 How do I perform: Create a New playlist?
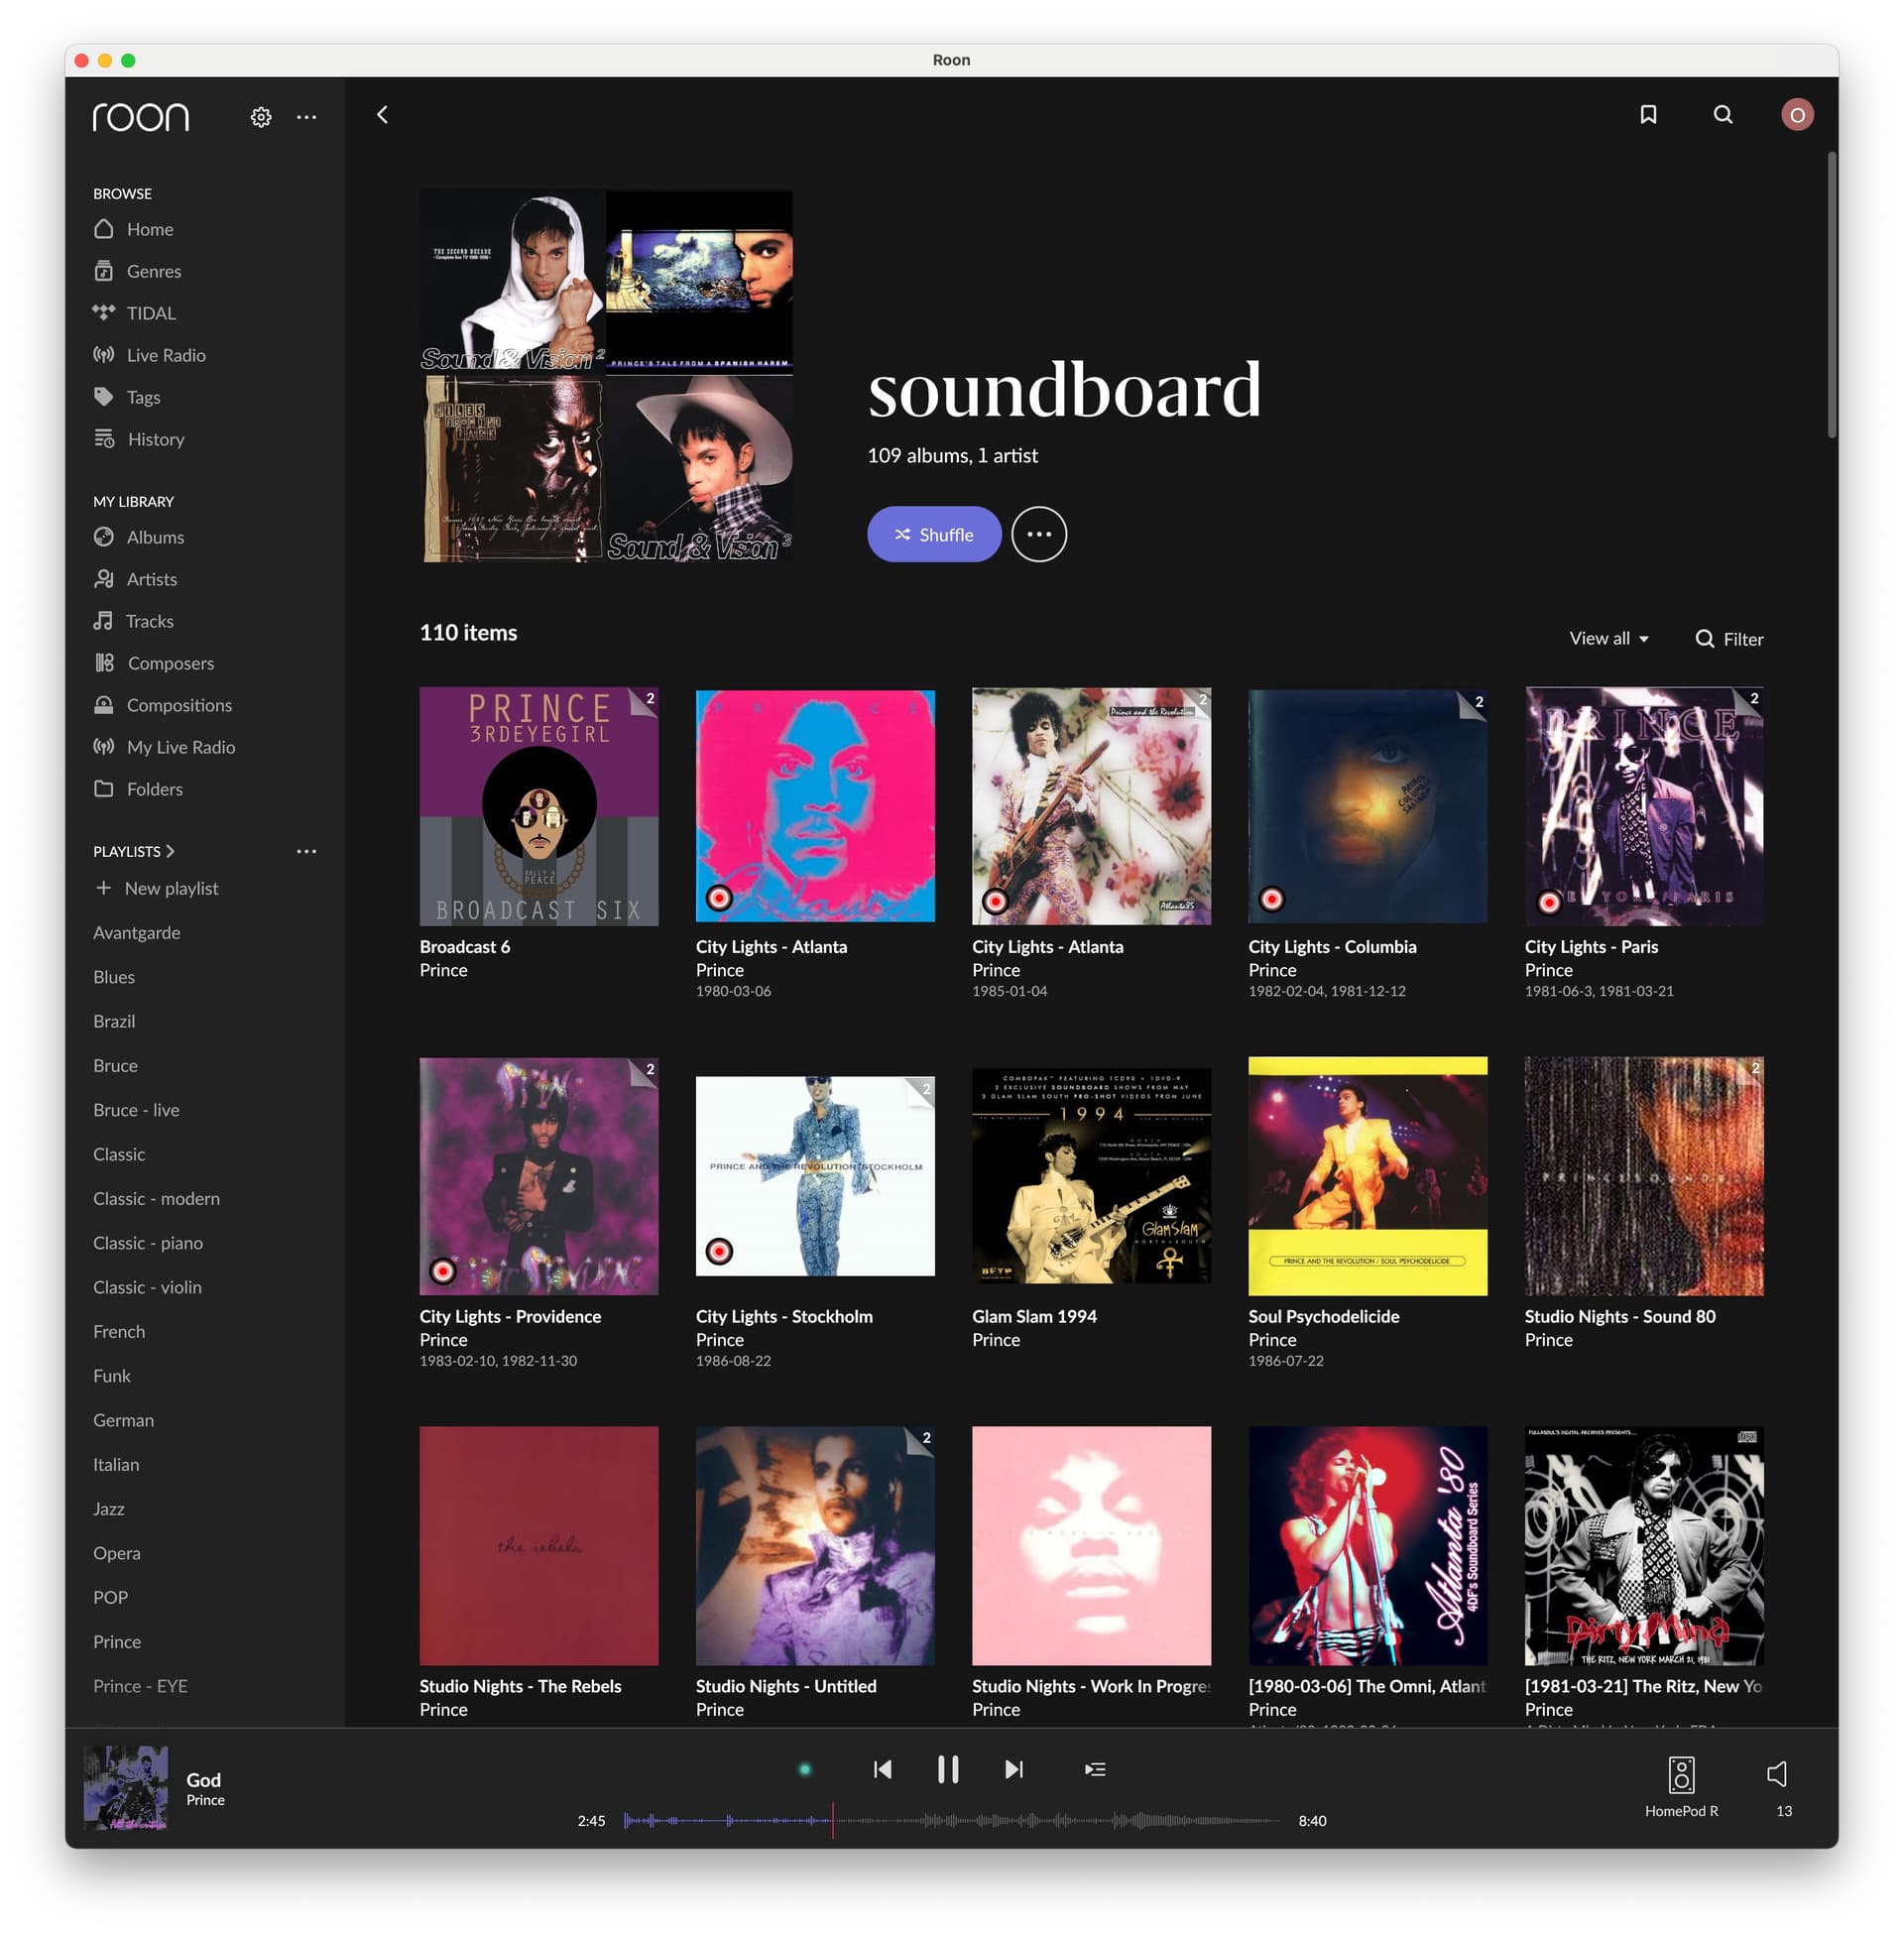point(157,888)
